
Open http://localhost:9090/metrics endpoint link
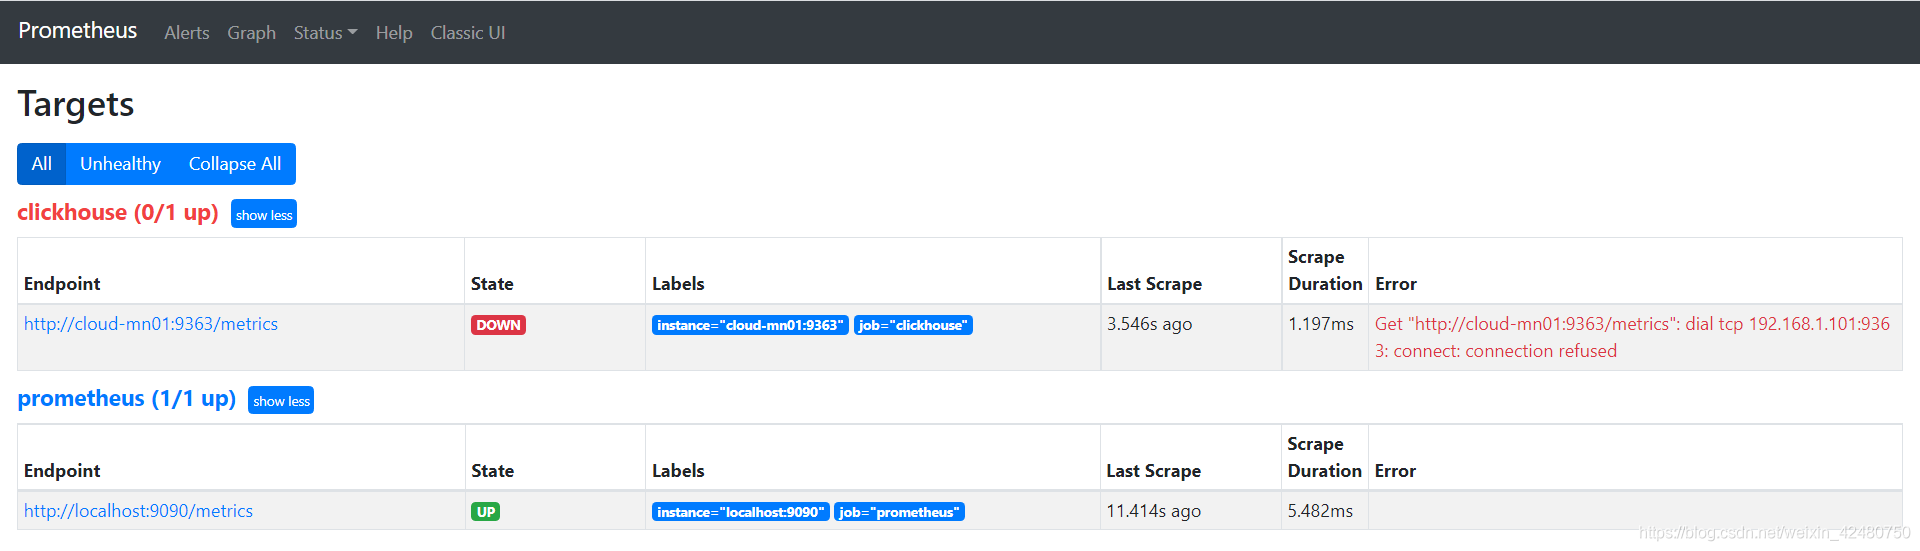click(x=138, y=511)
